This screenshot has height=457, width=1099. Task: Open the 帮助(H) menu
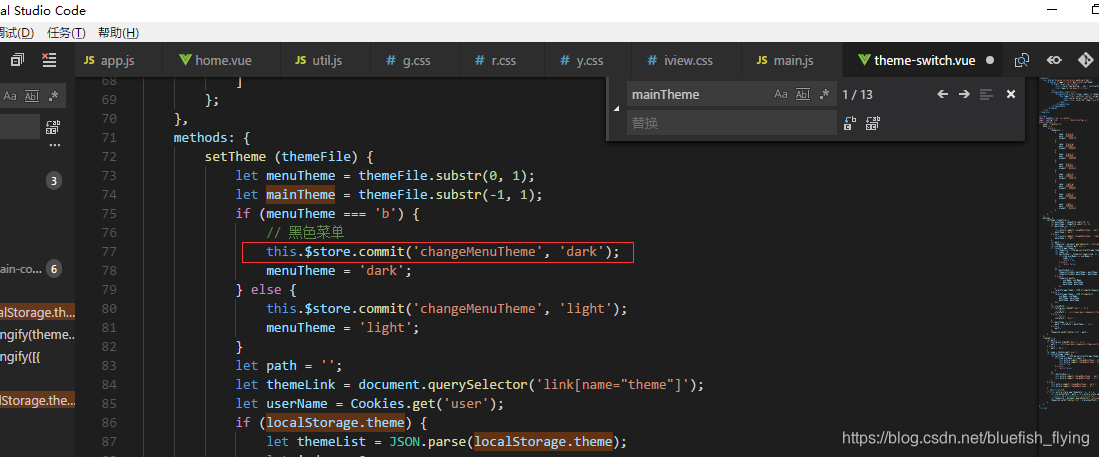(118, 33)
